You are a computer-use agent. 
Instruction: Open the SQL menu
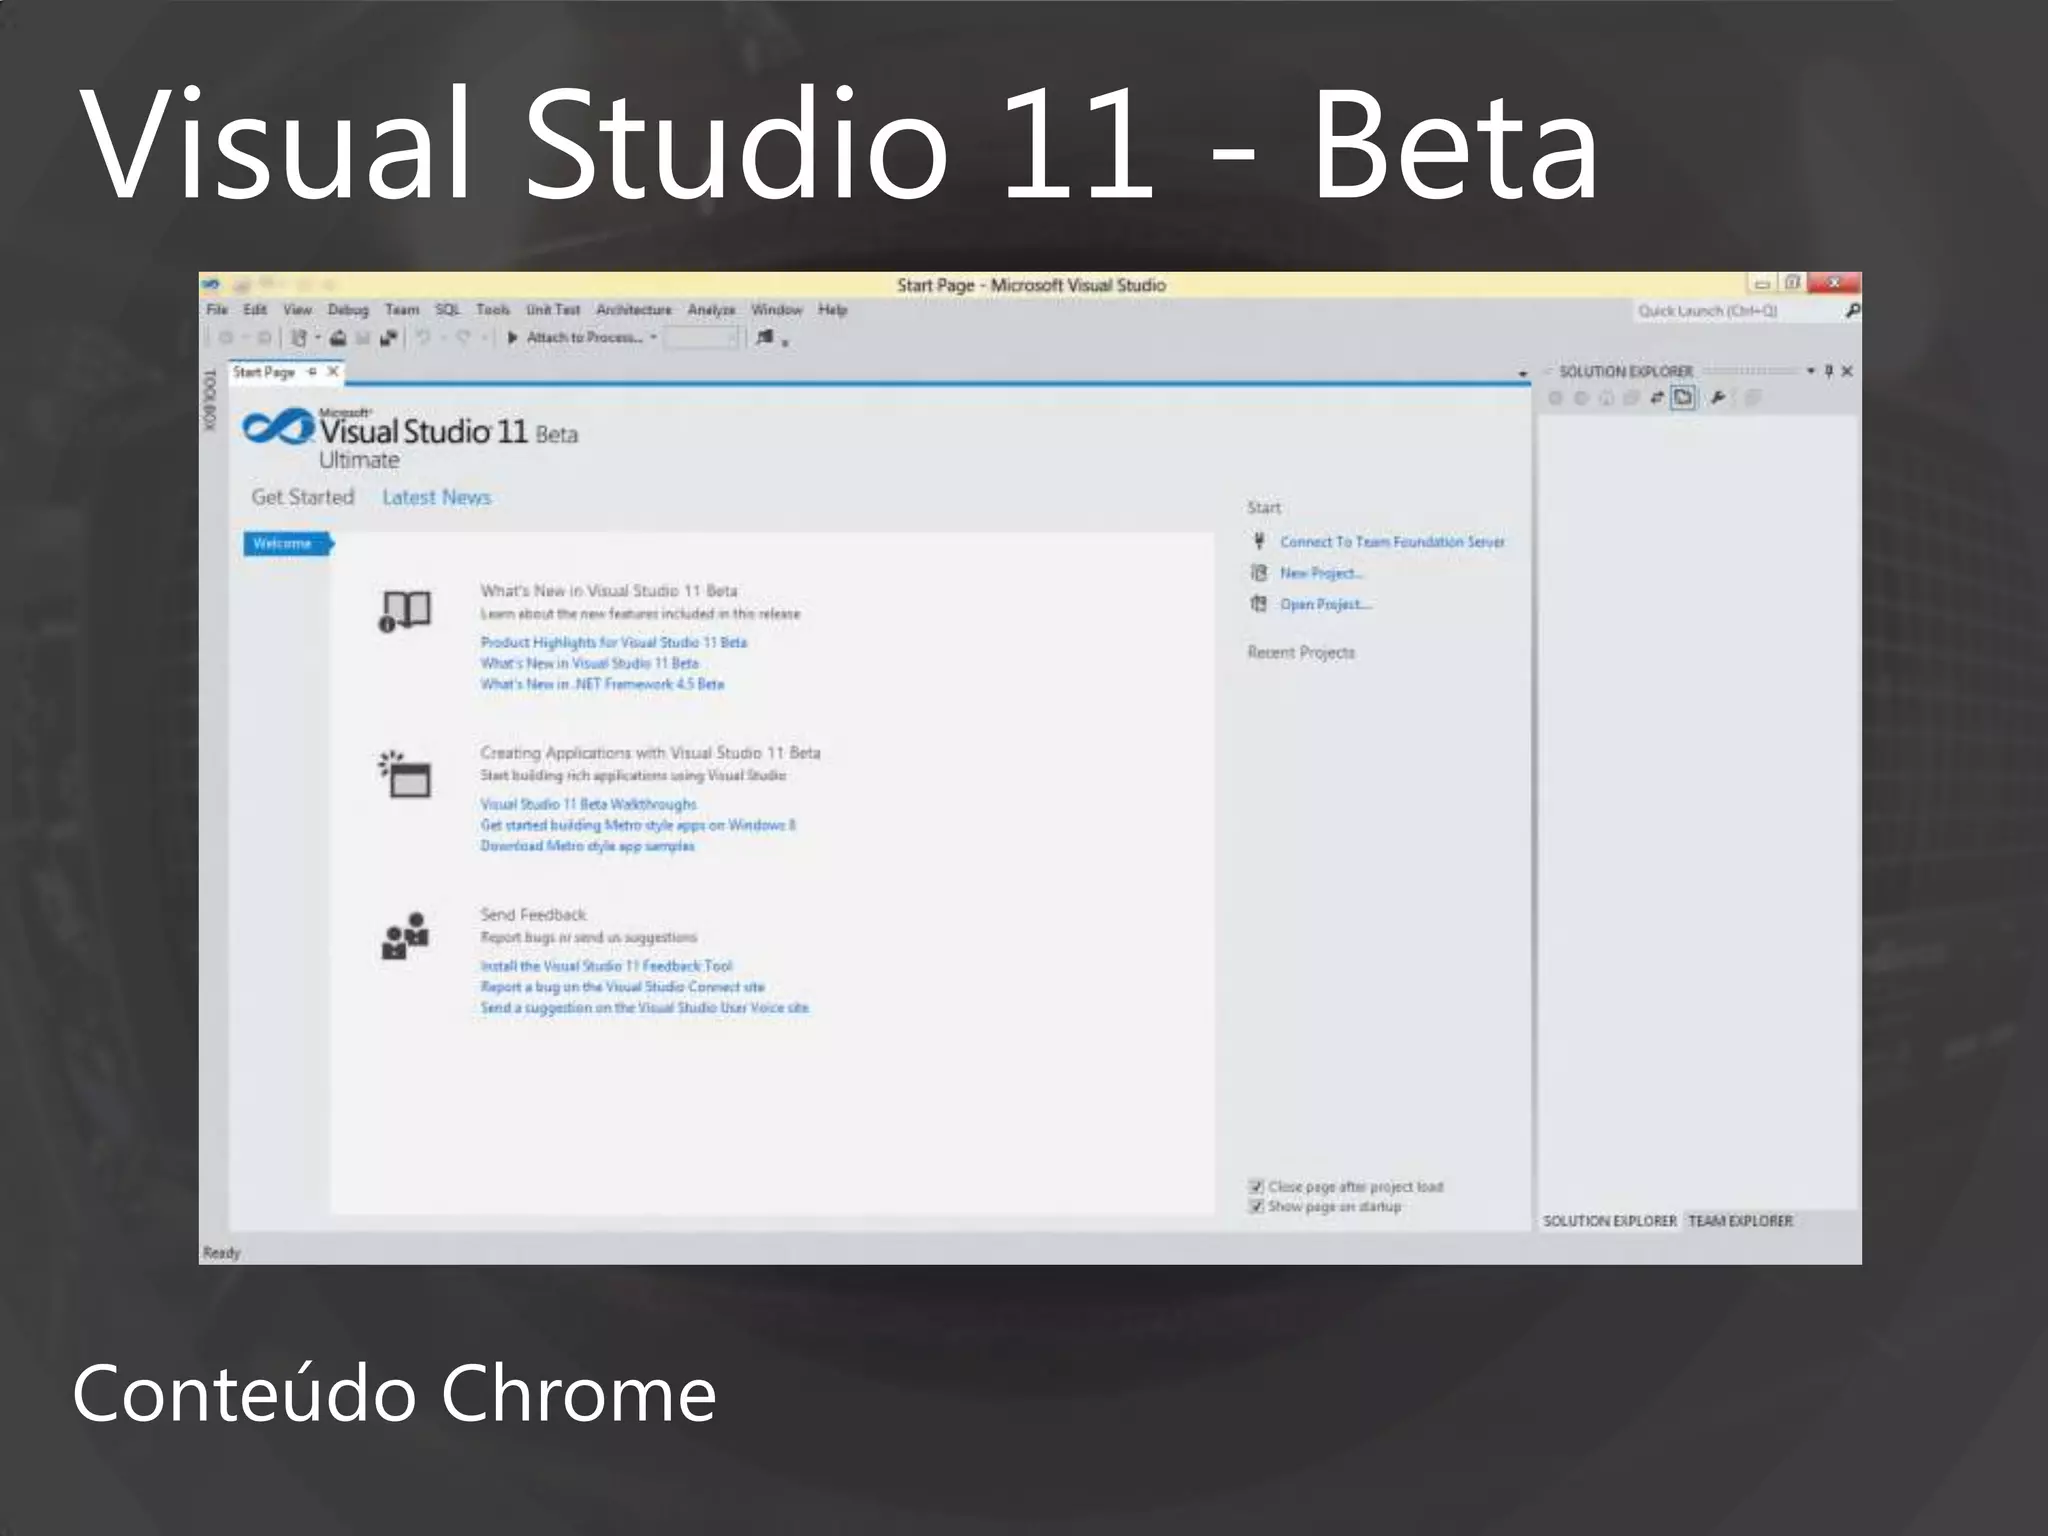point(447,310)
